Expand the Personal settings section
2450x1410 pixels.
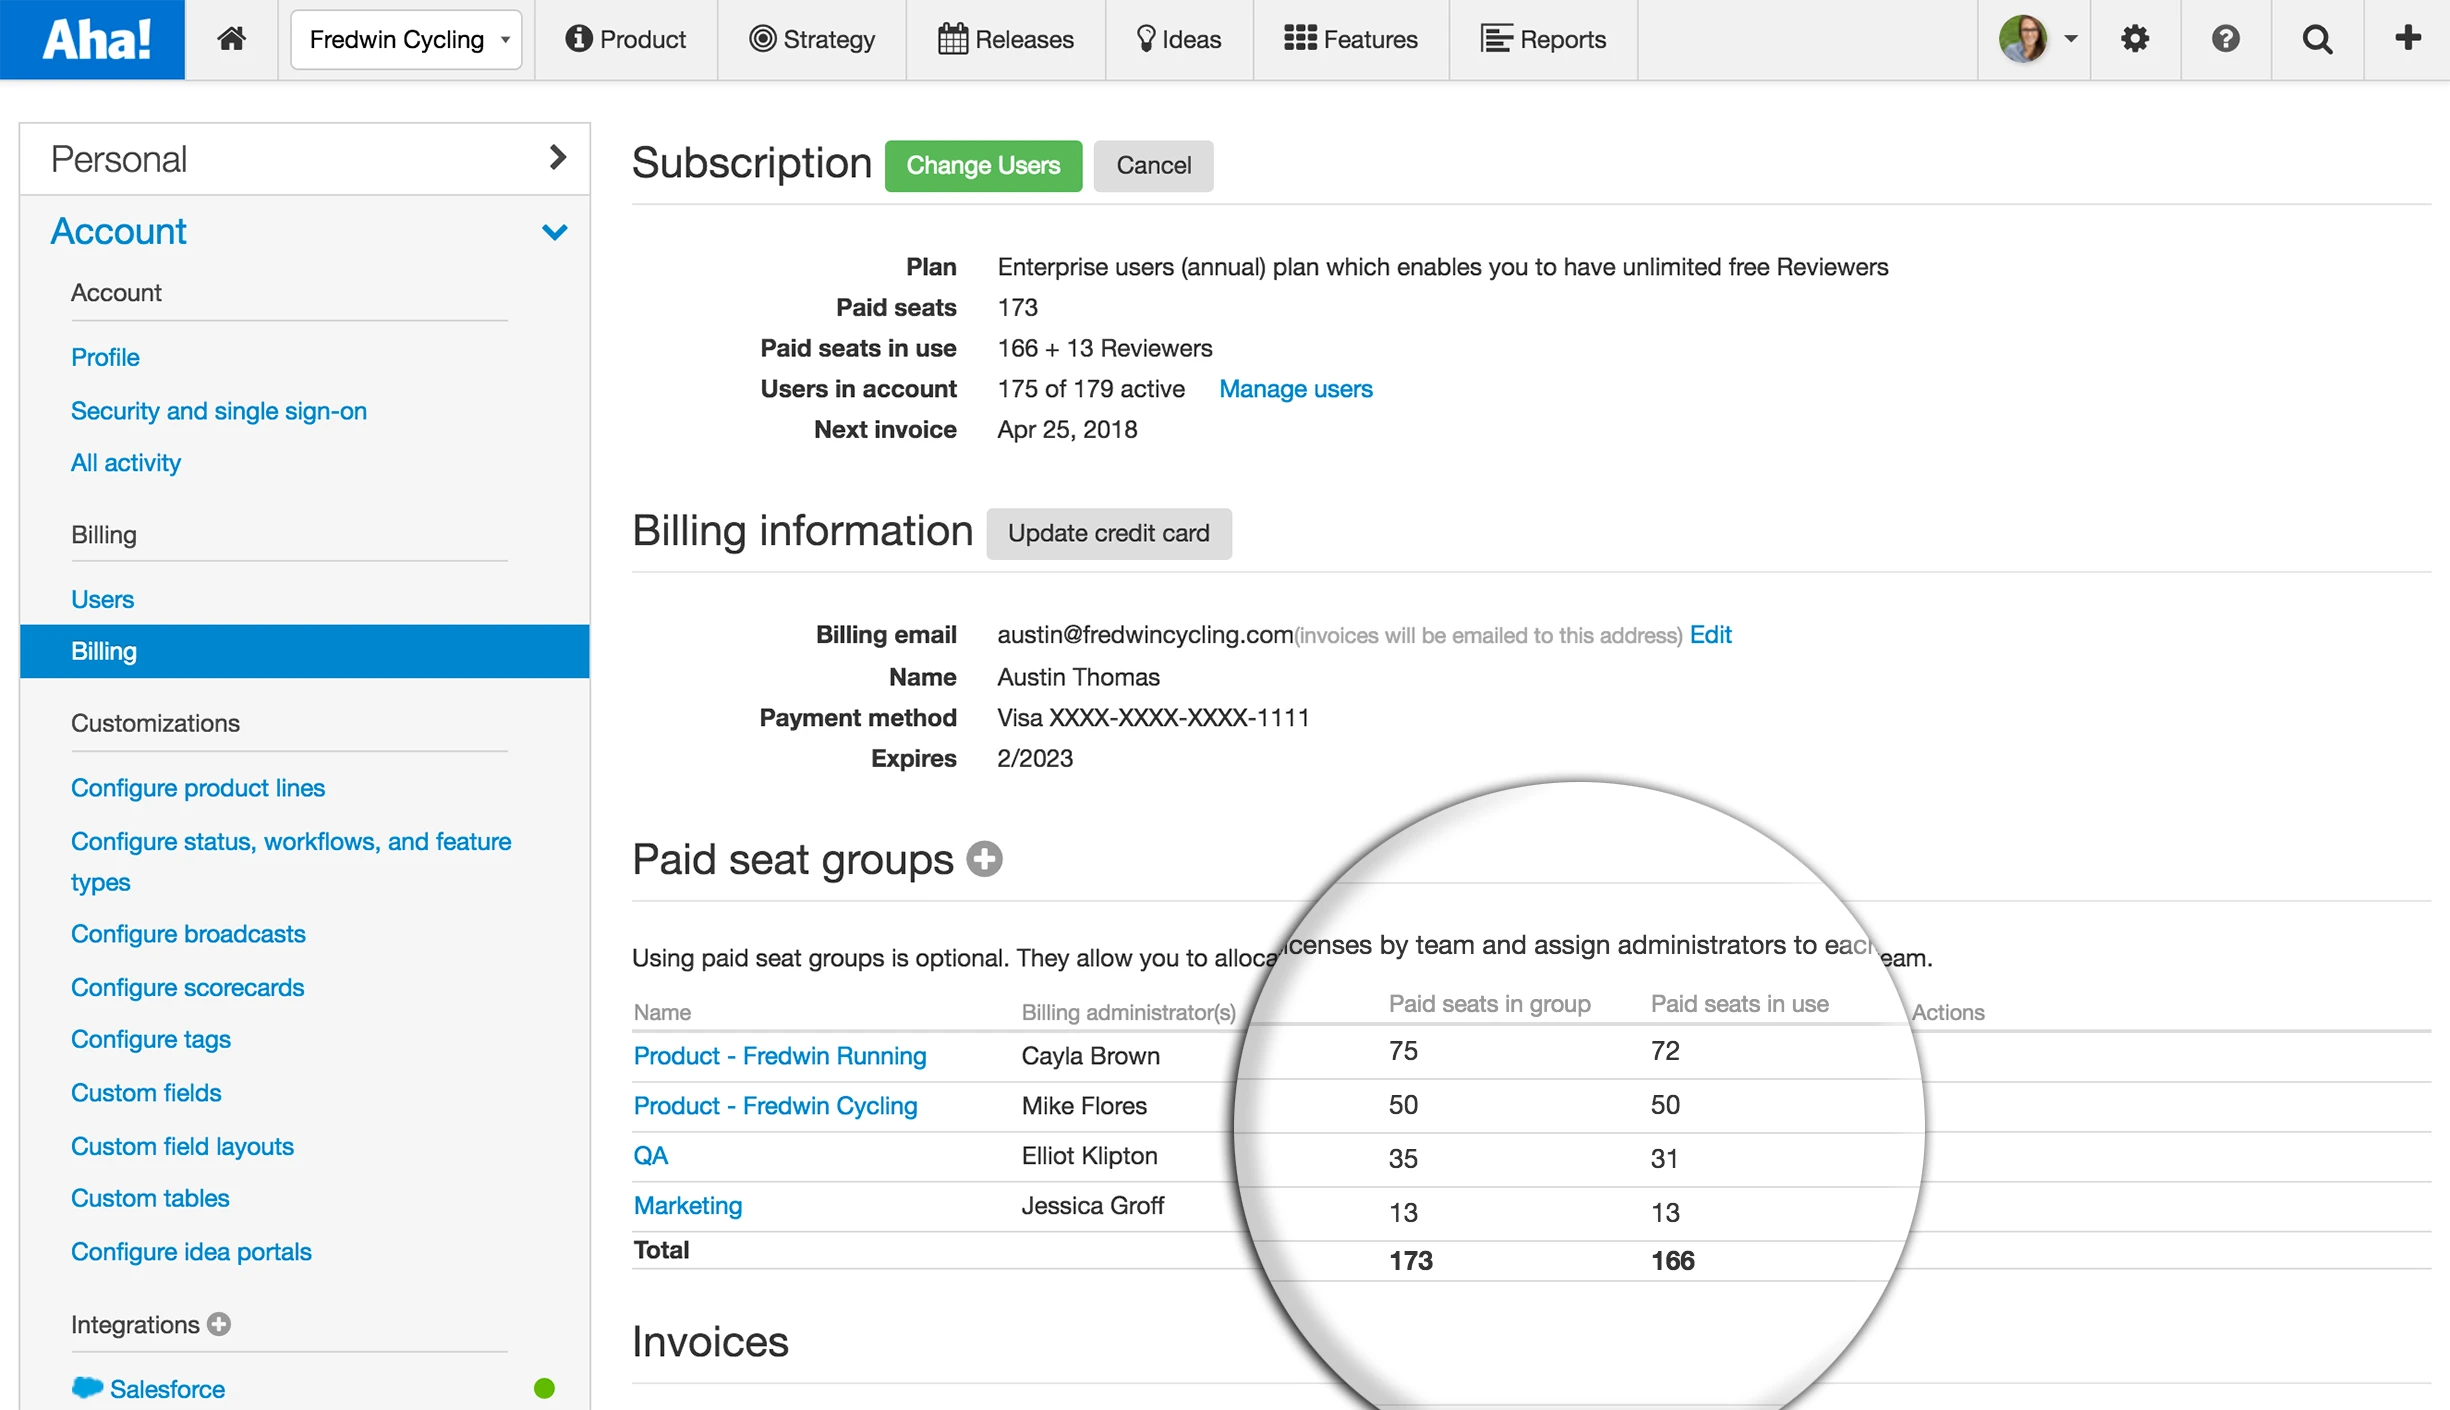[557, 158]
